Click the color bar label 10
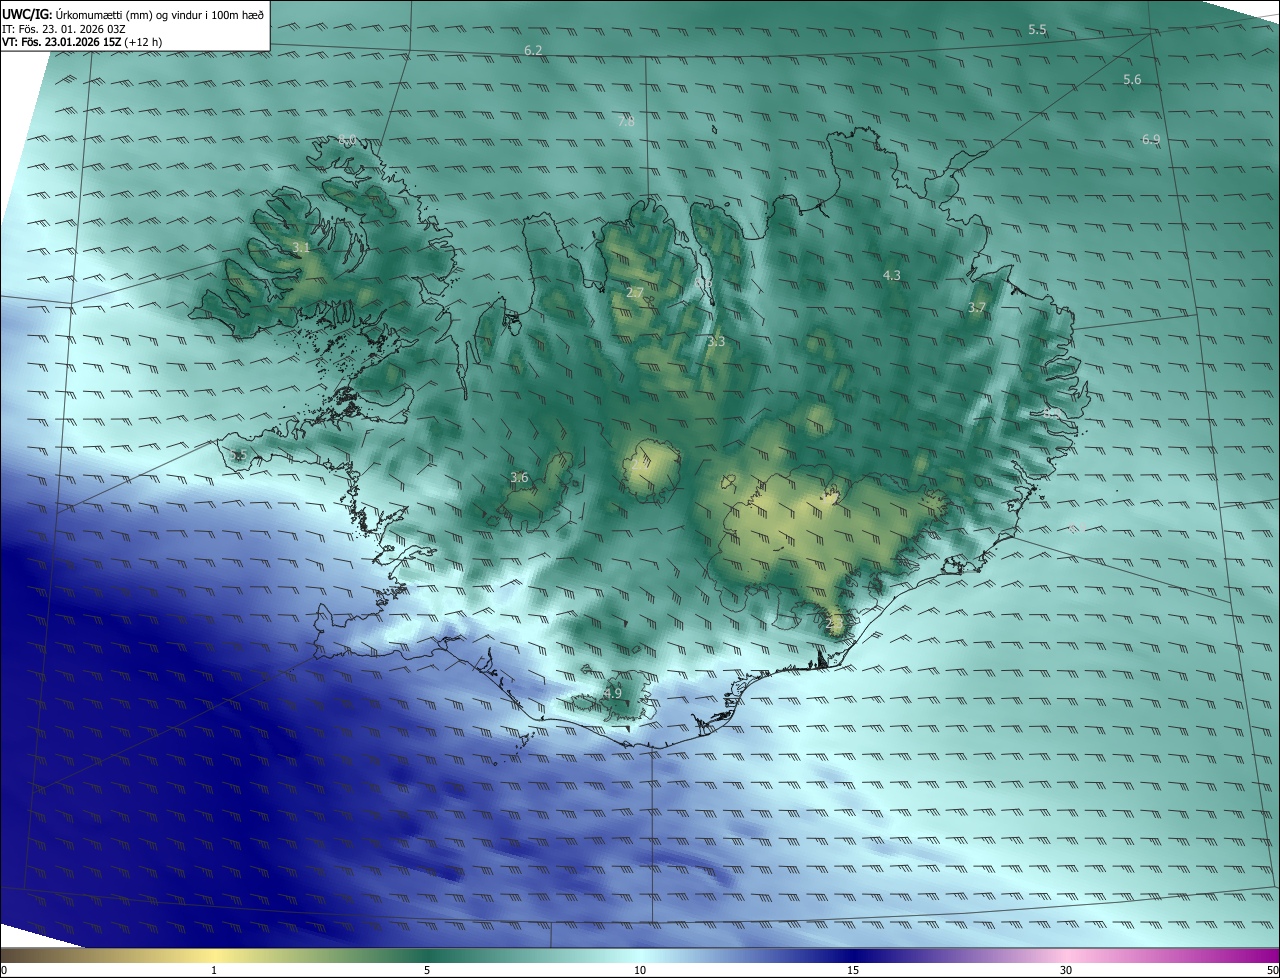 pos(640,970)
